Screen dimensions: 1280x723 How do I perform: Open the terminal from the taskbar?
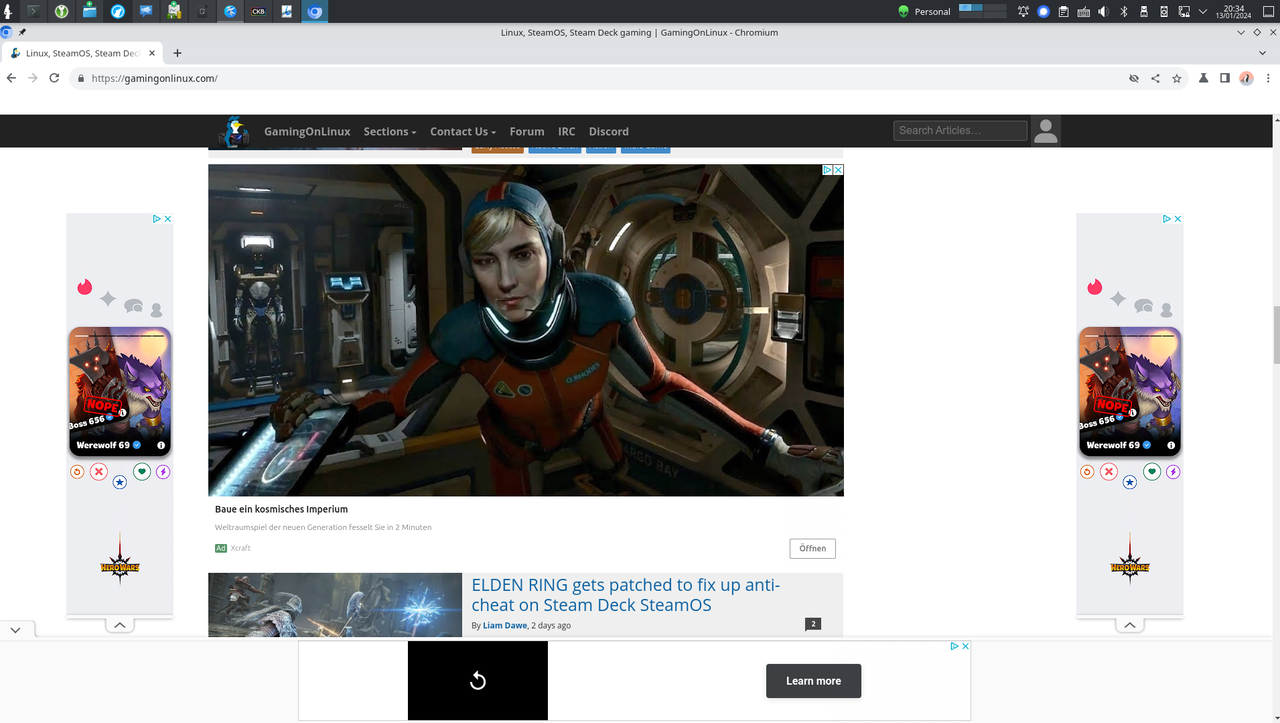pos(35,11)
